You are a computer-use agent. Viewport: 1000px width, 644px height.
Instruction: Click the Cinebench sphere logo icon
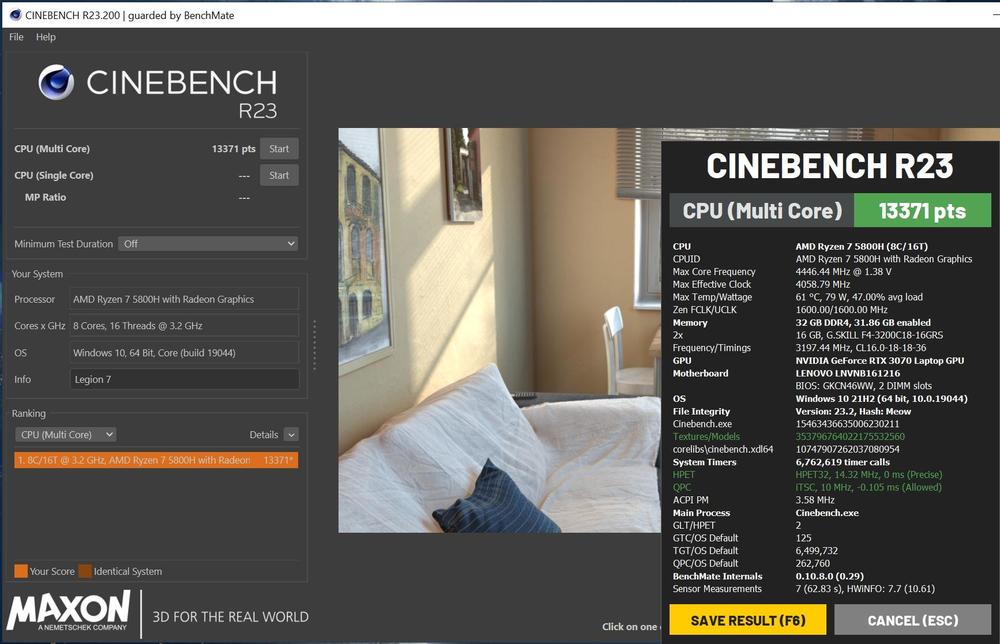point(56,82)
